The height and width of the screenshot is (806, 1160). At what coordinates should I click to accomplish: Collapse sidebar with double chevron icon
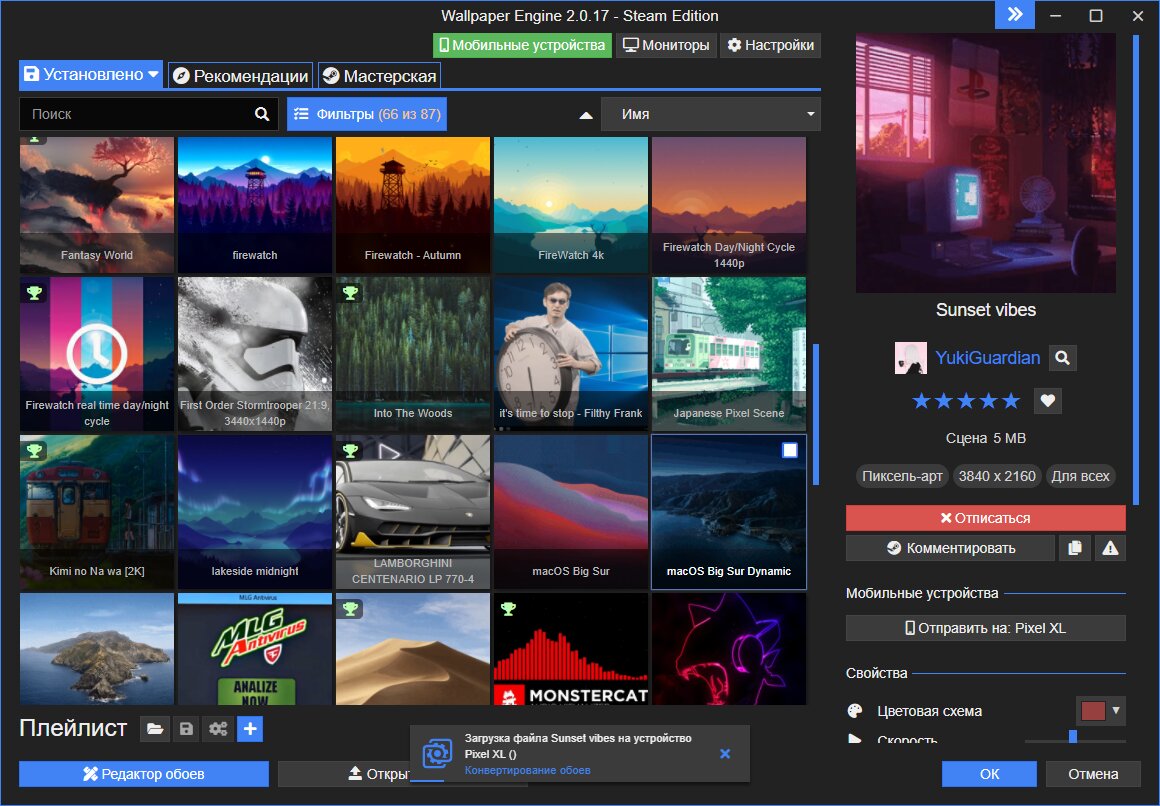[x=1015, y=15]
